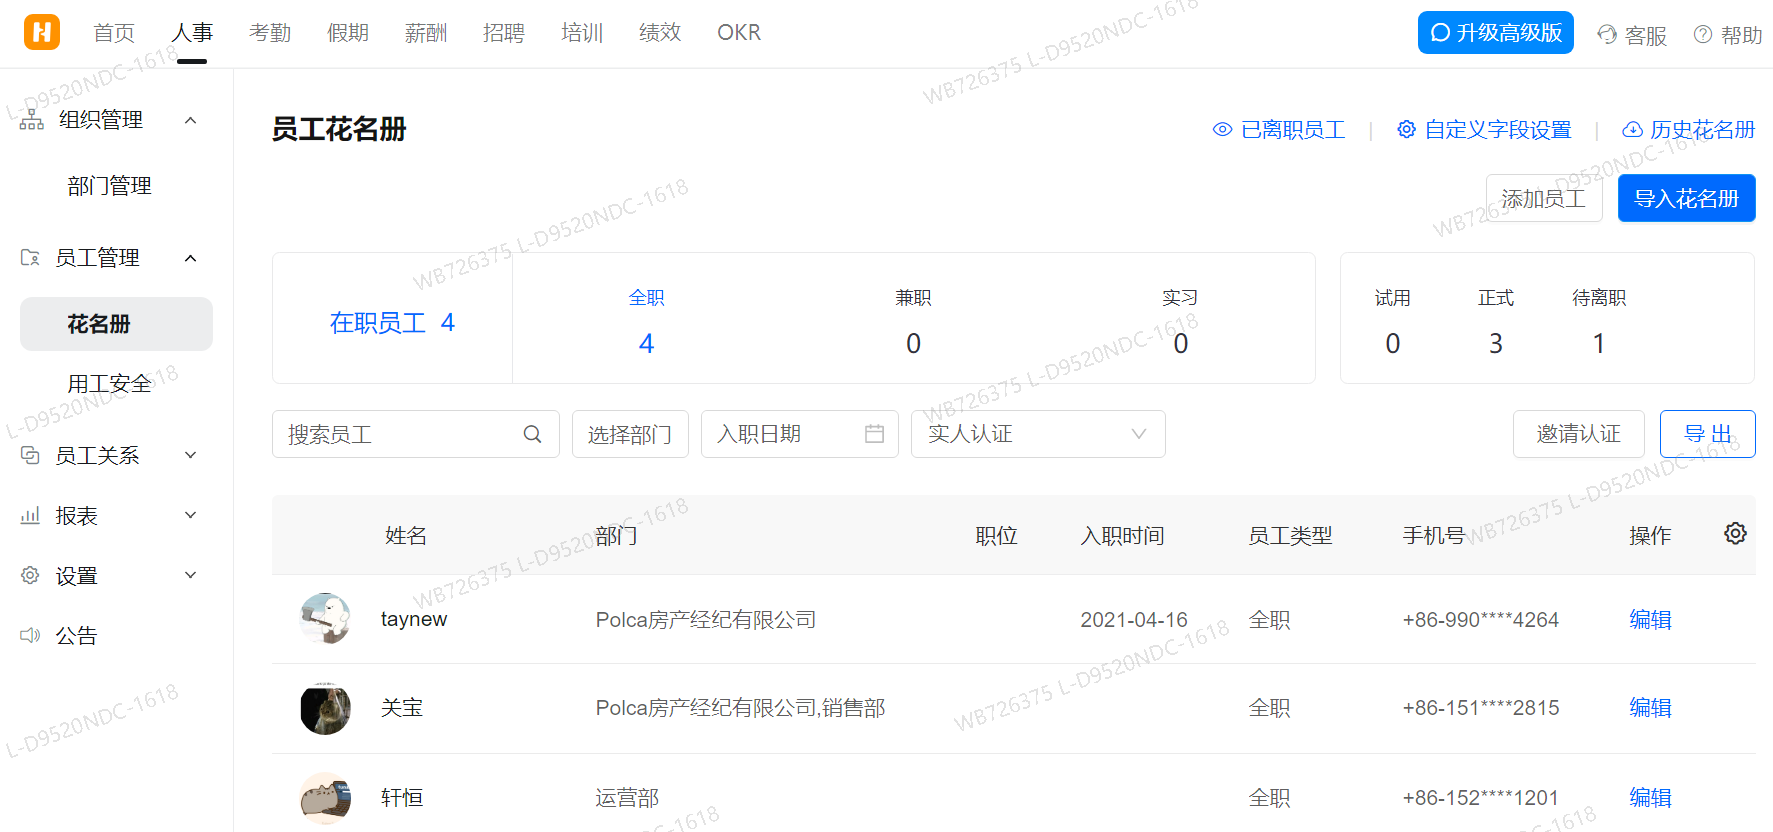Open table column settings gear icon
This screenshot has height=832, width=1773.
pos(1735,534)
